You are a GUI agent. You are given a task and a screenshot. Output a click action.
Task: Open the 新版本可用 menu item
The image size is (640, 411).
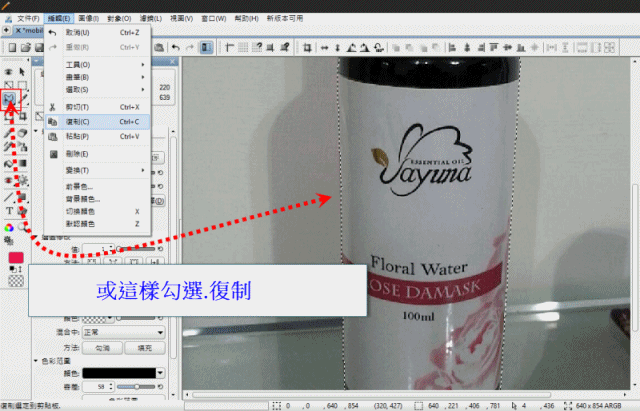point(285,18)
